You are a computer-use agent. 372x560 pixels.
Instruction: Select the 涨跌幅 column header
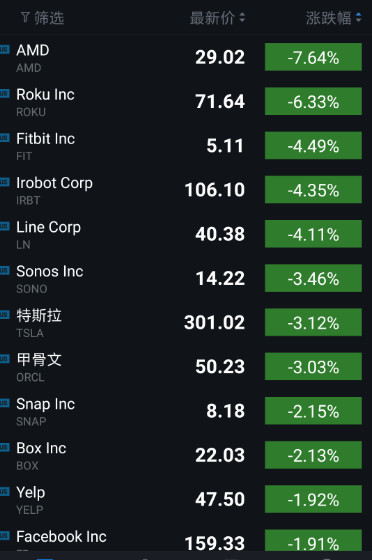328,18
